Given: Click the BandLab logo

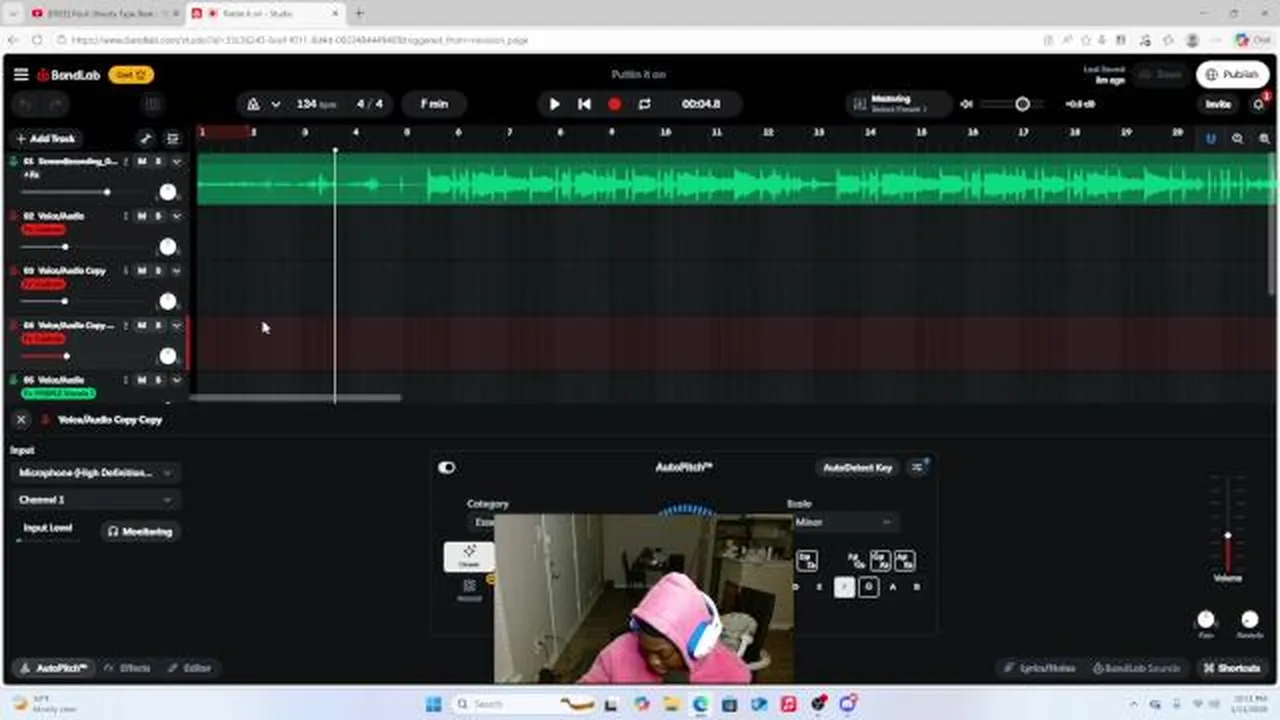Looking at the screenshot, I should pos(69,75).
